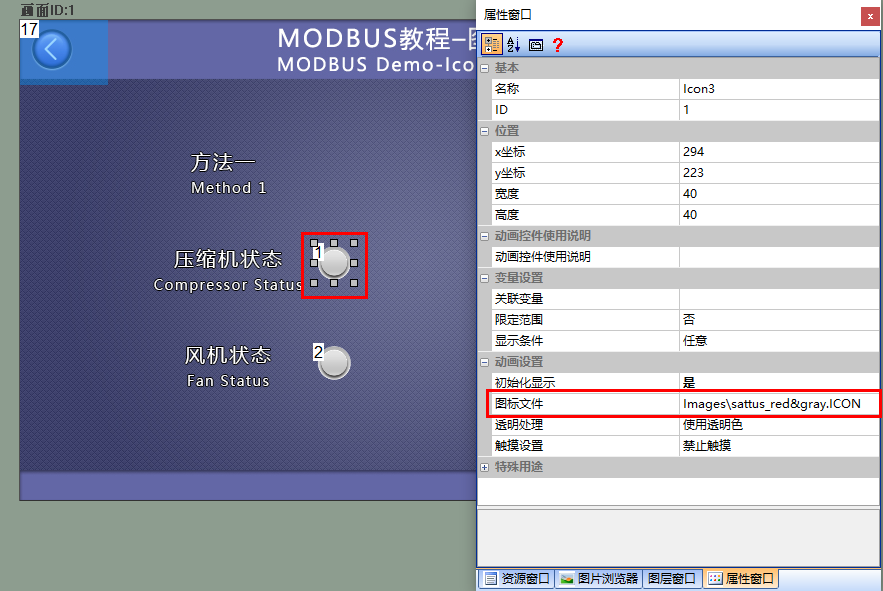Collapse the 基本 section

(484, 68)
